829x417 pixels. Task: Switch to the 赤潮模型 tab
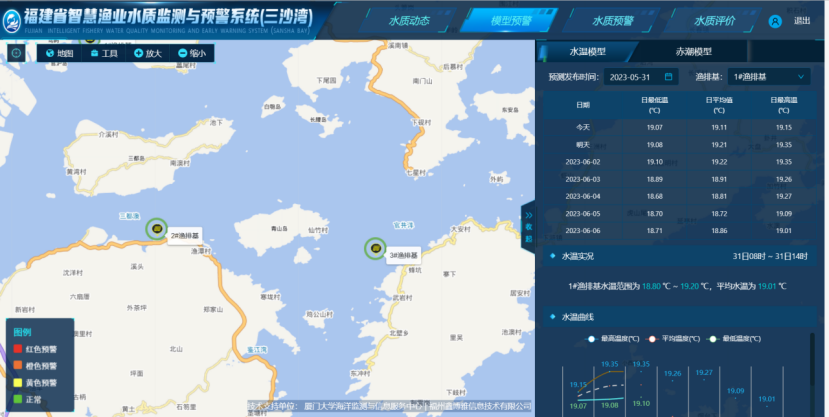688,51
